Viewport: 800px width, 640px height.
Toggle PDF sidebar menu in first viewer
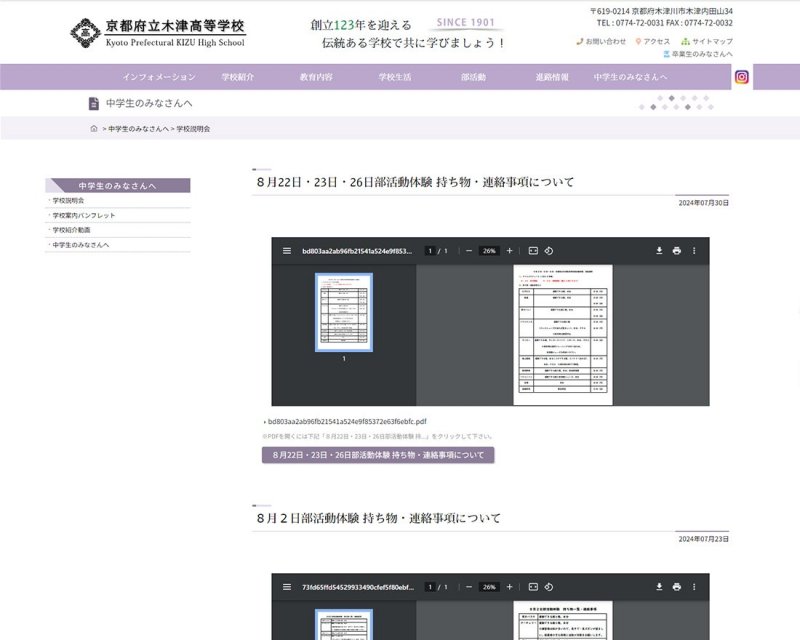coord(287,251)
